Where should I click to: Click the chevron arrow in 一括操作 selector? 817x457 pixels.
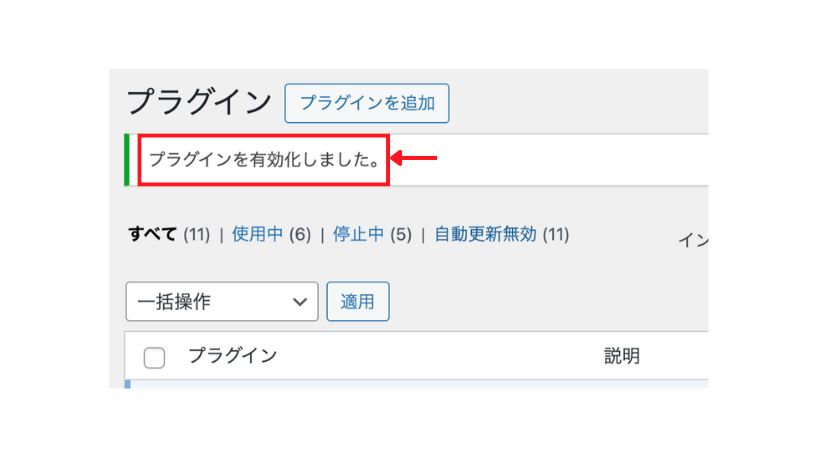coord(300,302)
